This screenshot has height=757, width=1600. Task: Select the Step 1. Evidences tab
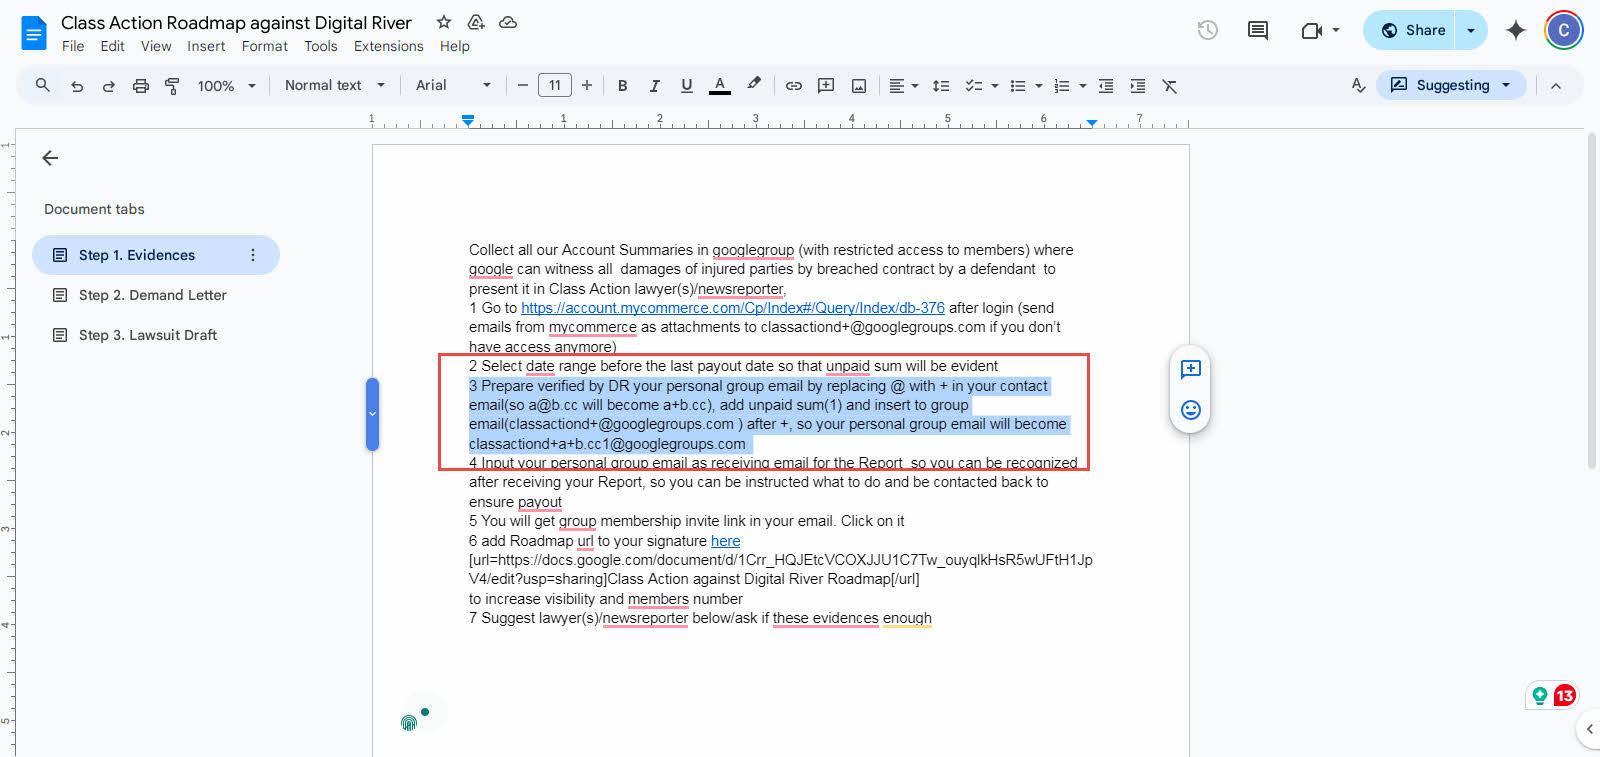[156, 255]
